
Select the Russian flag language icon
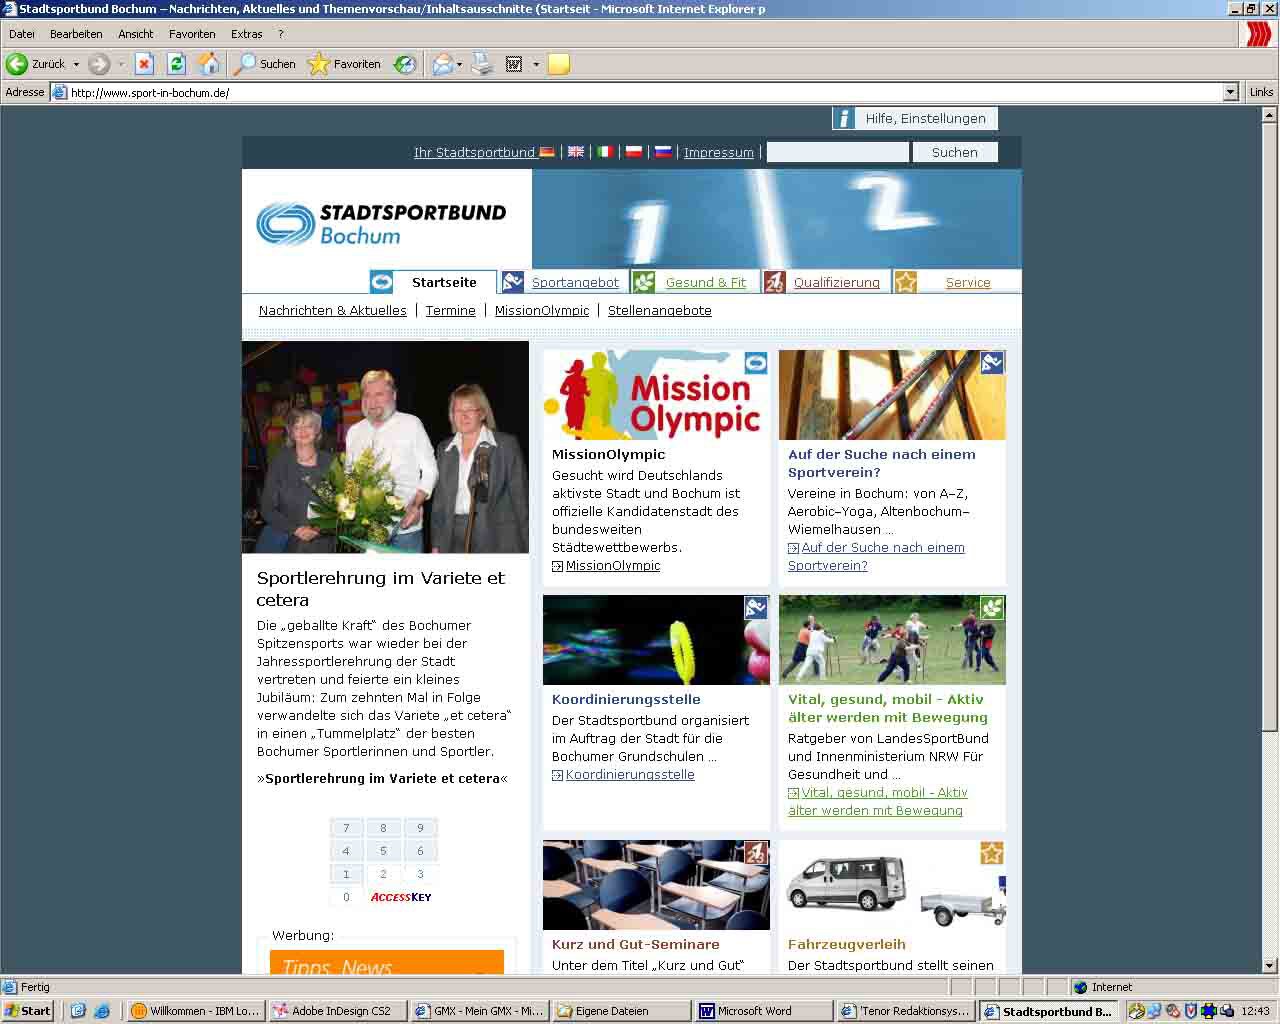663,152
